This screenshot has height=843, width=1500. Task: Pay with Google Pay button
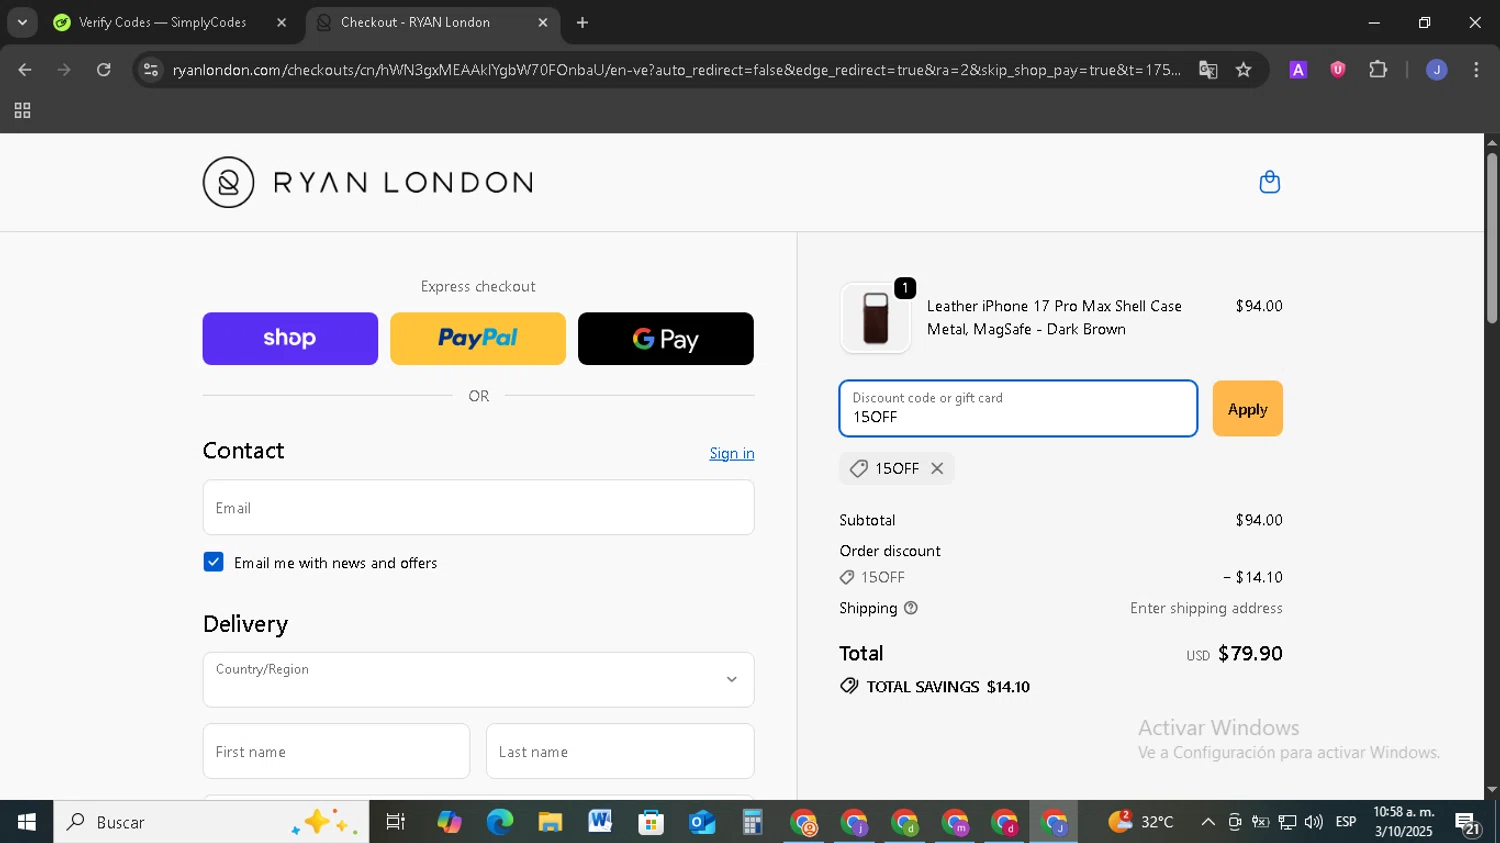pos(666,338)
